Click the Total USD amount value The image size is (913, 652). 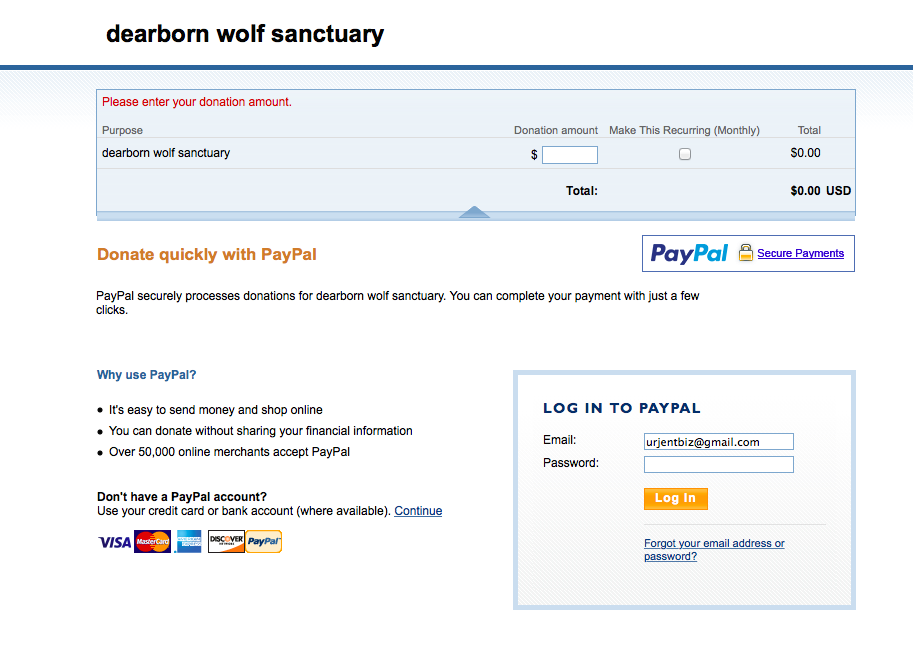(x=820, y=191)
